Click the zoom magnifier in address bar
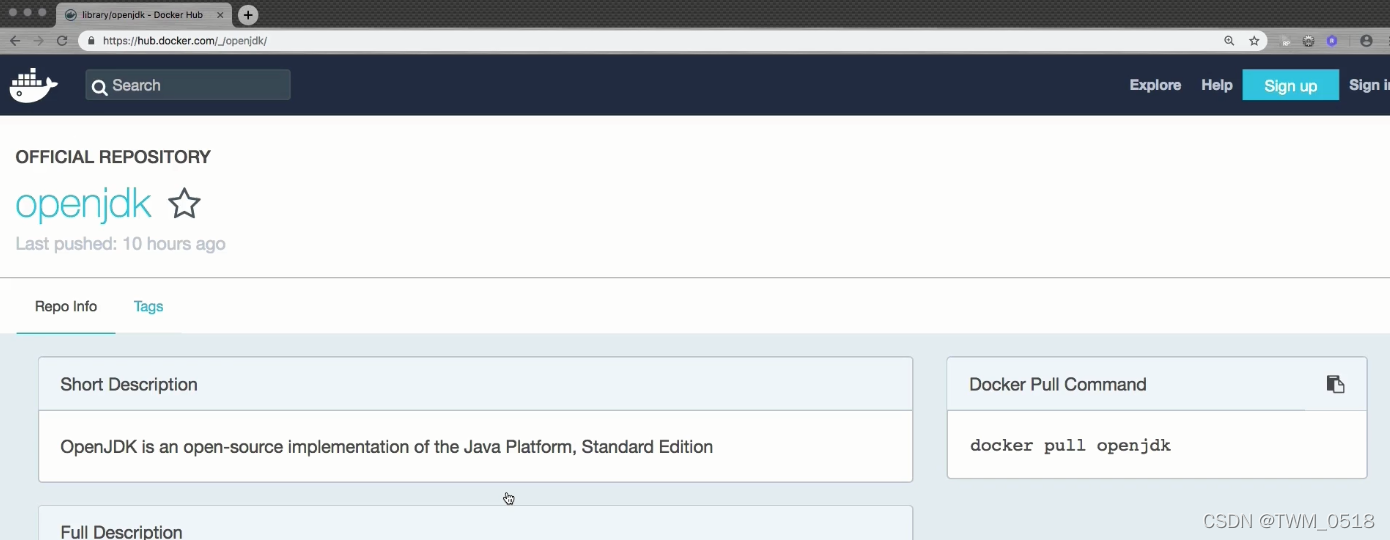This screenshot has width=1390, height=540. [1229, 41]
